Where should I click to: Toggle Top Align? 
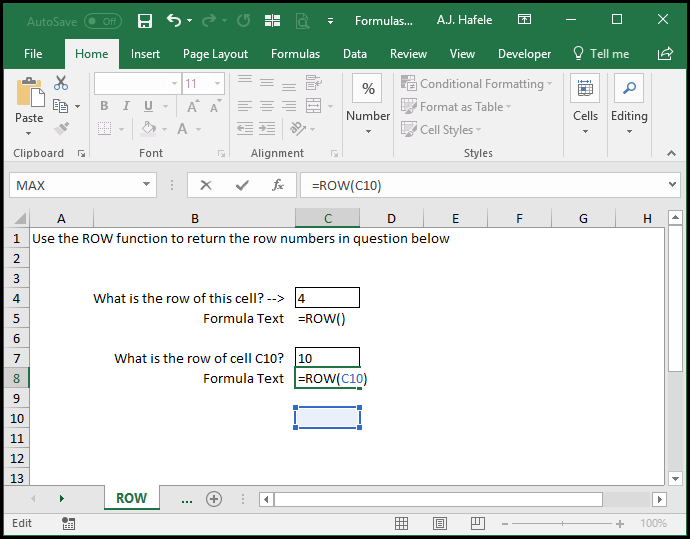(x=245, y=82)
